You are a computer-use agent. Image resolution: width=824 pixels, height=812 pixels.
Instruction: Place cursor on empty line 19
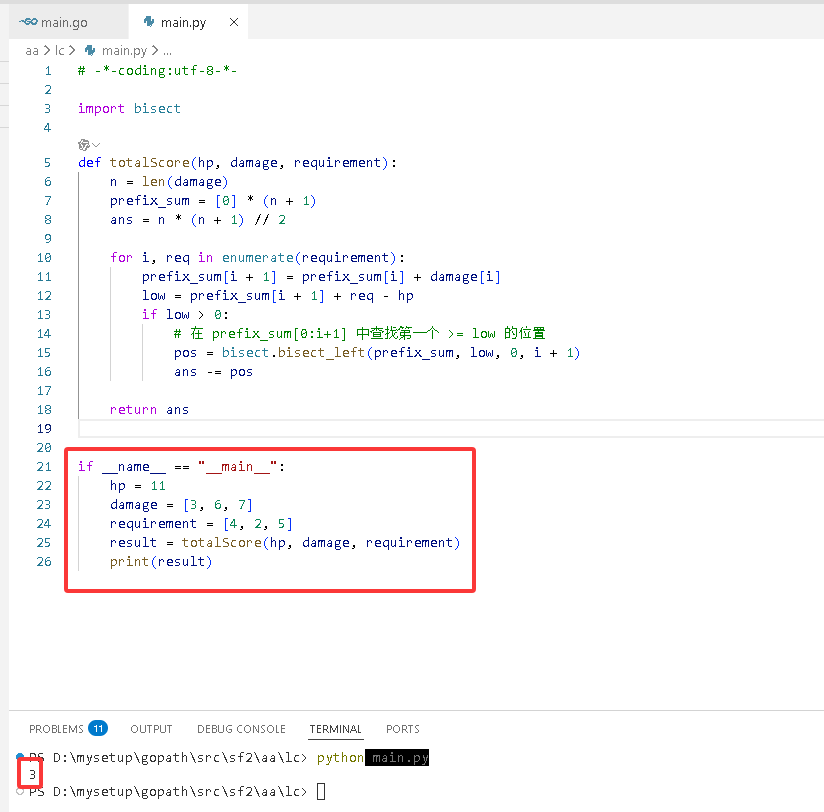point(451,429)
